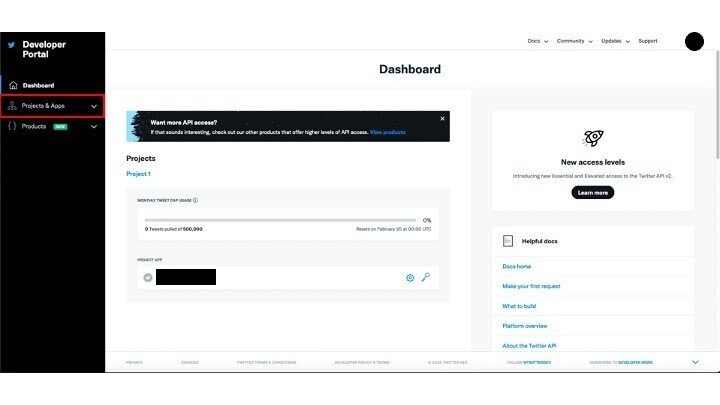The width and height of the screenshot is (720, 405).
Task: Open app keys and tokens key icon
Action: click(426, 277)
